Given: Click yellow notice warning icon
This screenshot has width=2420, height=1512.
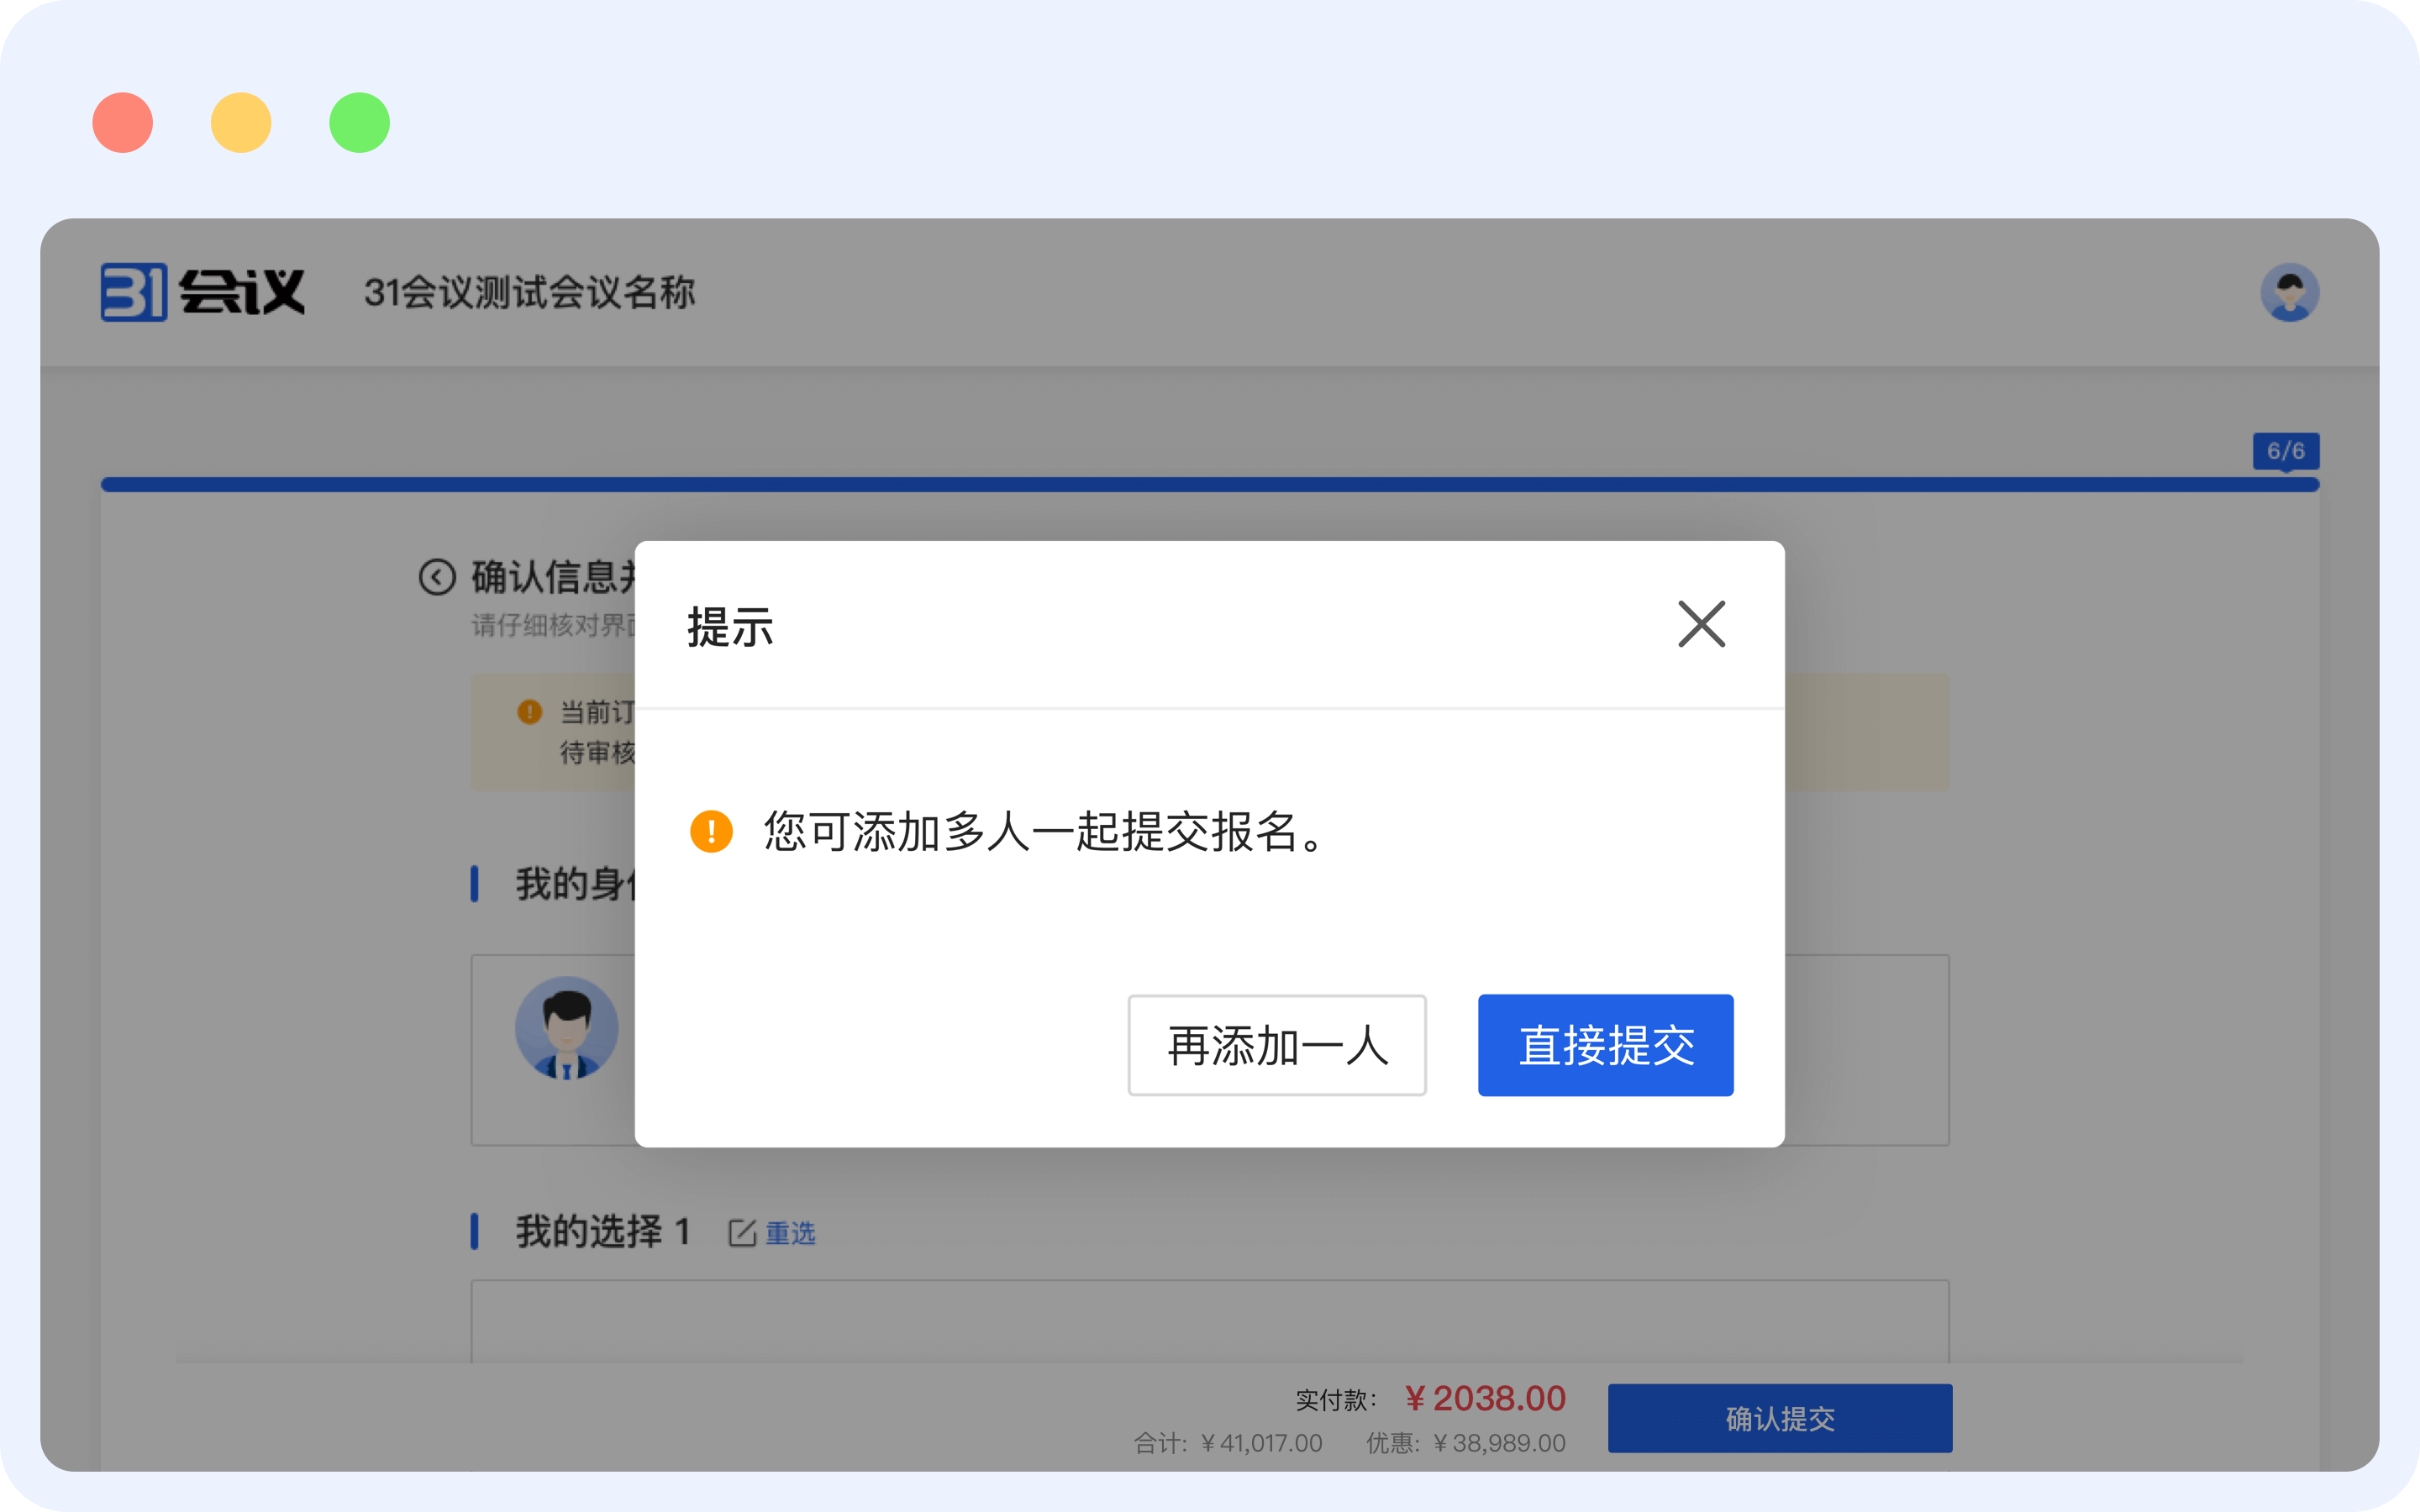Looking at the screenshot, I should 529,712.
